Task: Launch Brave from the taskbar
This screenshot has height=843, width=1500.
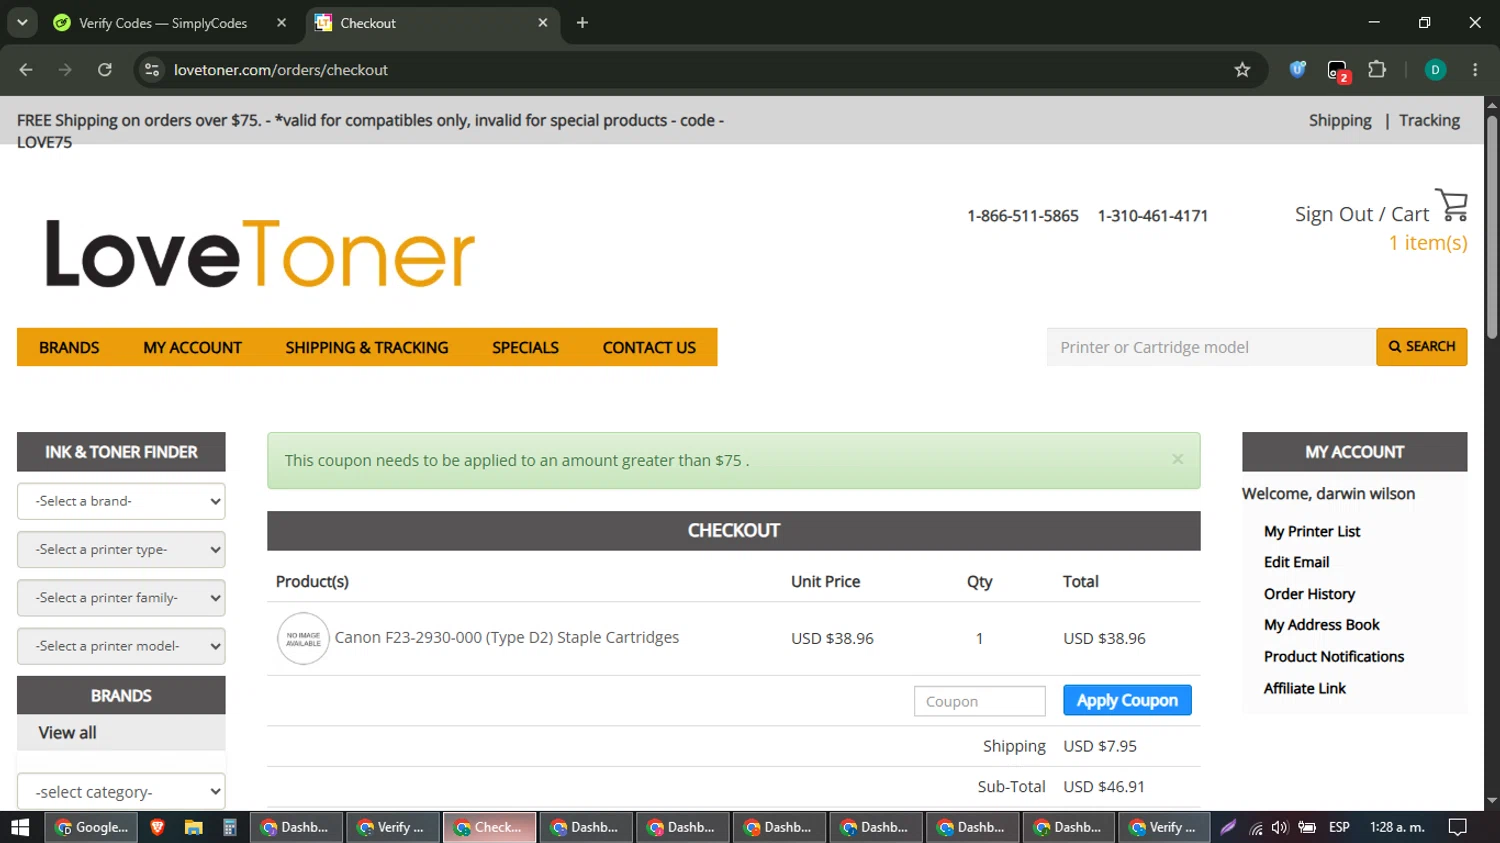Action: click(x=157, y=827)
